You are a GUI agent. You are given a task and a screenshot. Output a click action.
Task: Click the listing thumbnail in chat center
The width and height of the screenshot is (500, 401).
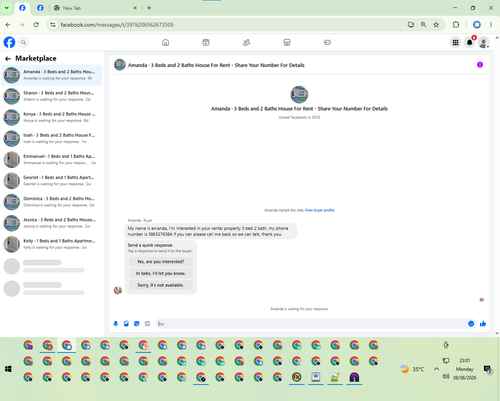click(x=299, y=95)
